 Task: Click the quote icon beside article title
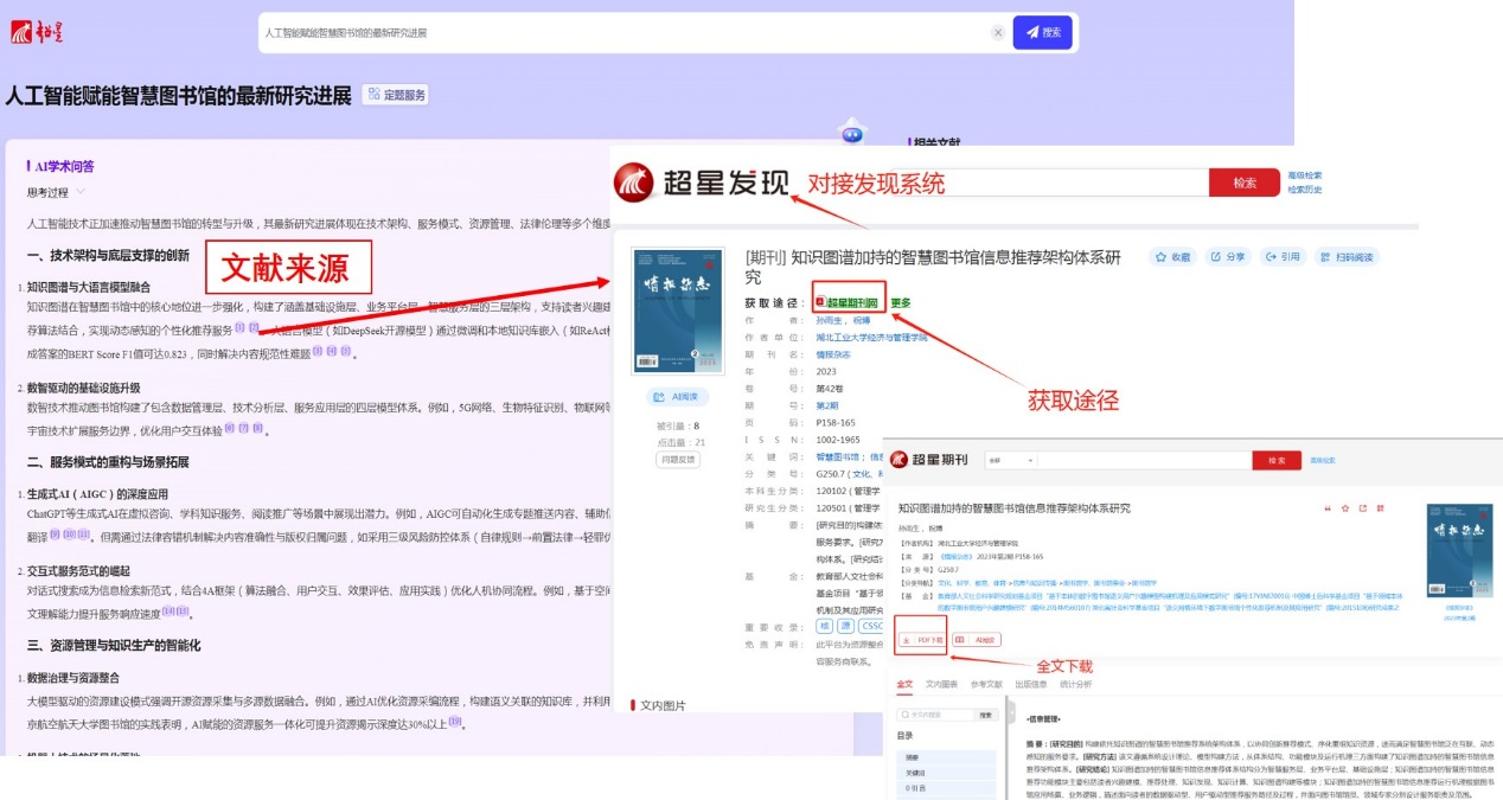pyautogui.click(x=1327, y=508)
